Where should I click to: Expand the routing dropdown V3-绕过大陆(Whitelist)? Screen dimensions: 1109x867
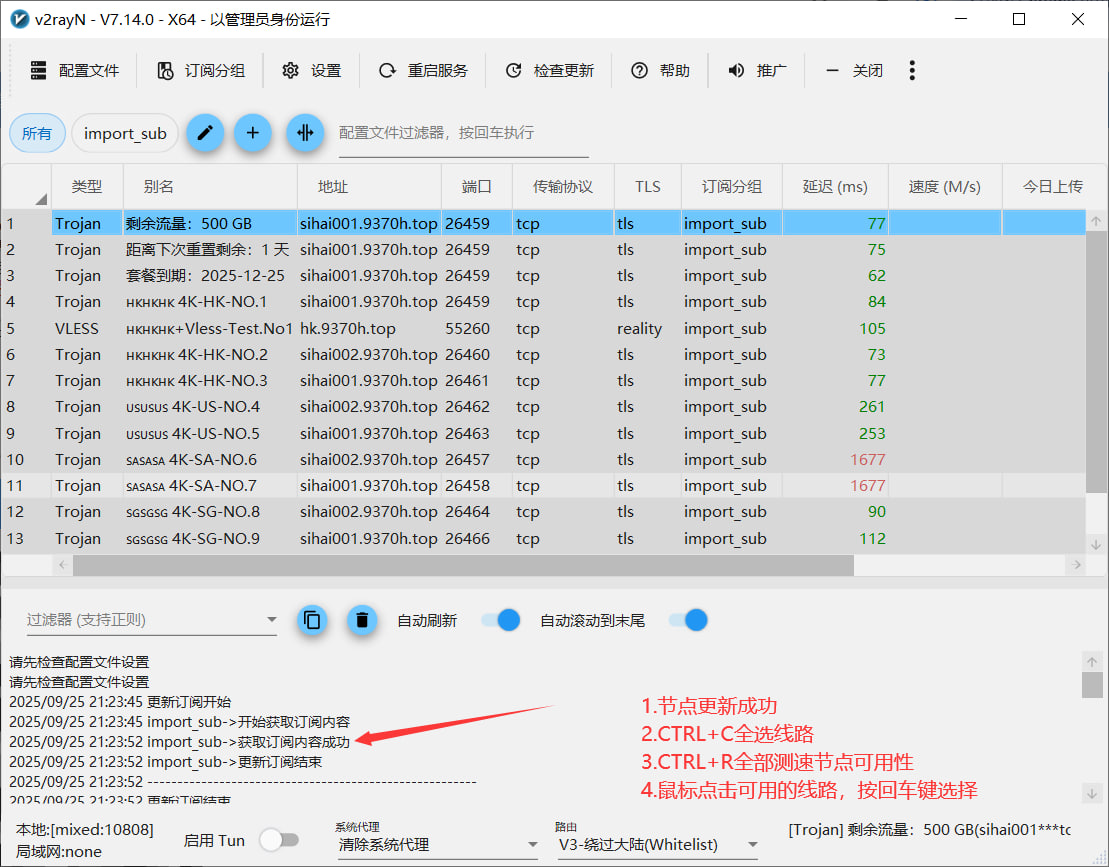coord(656,845)
